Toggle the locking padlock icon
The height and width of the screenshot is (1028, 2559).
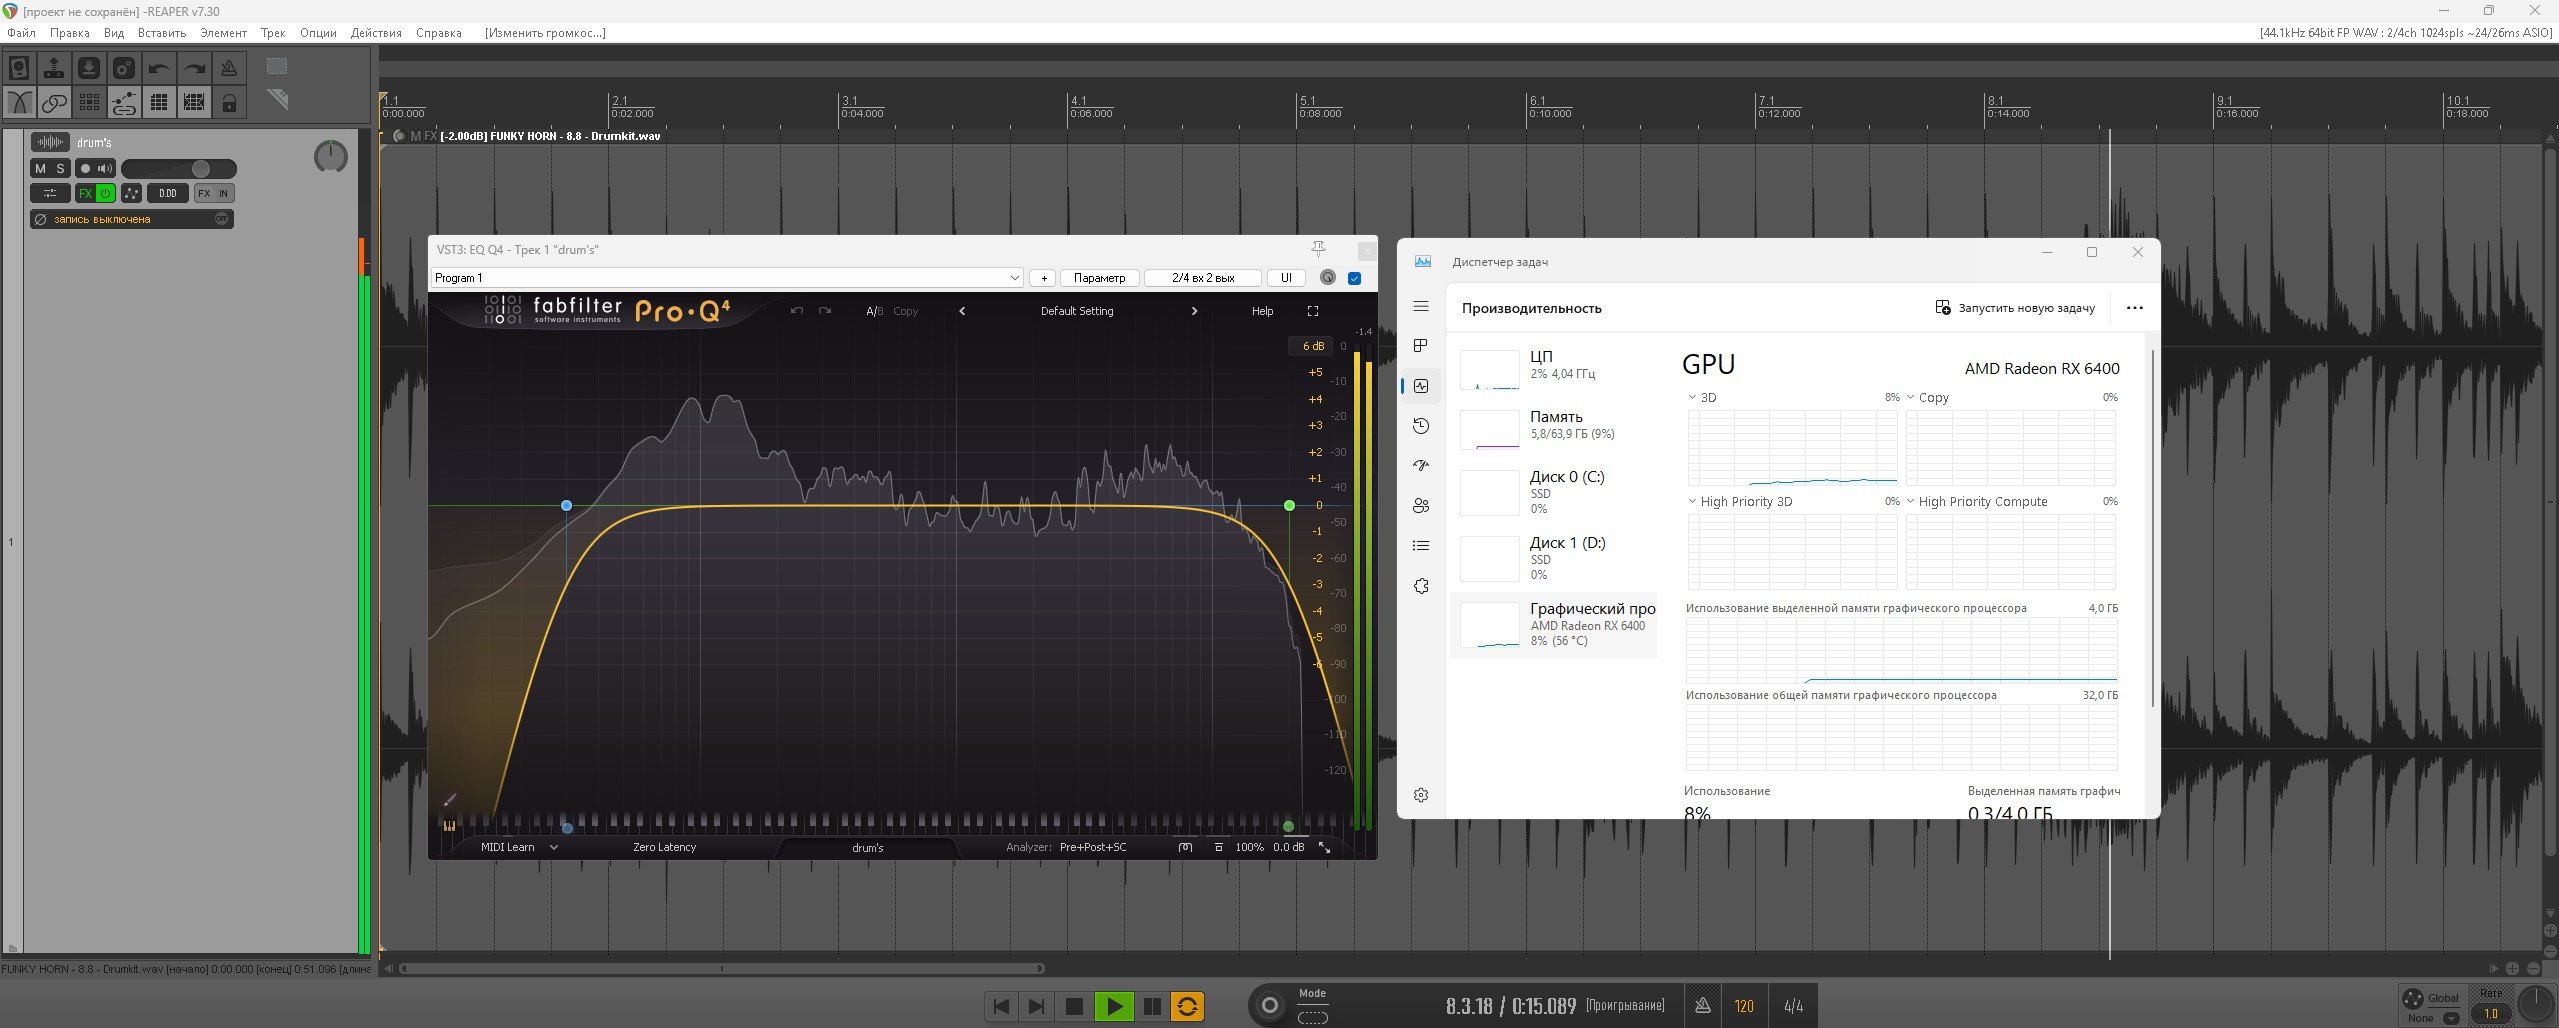coord(229,102)
